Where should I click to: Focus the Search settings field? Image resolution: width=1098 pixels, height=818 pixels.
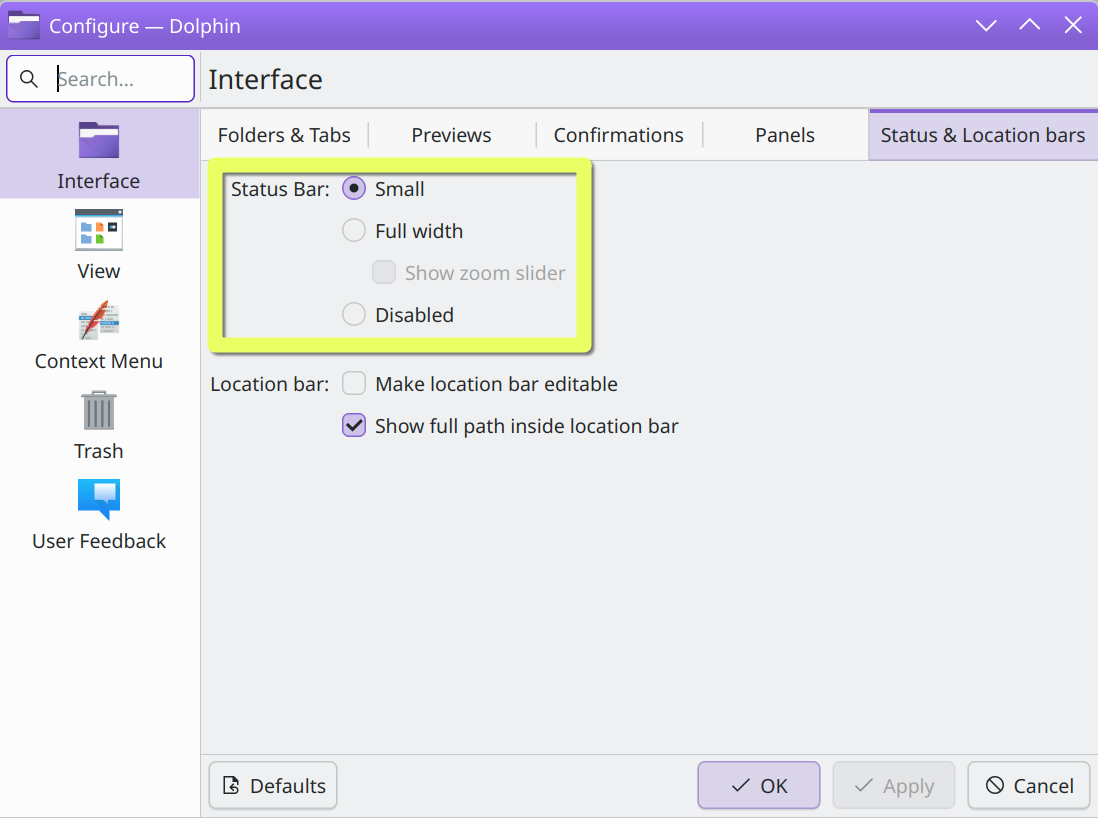101,79
